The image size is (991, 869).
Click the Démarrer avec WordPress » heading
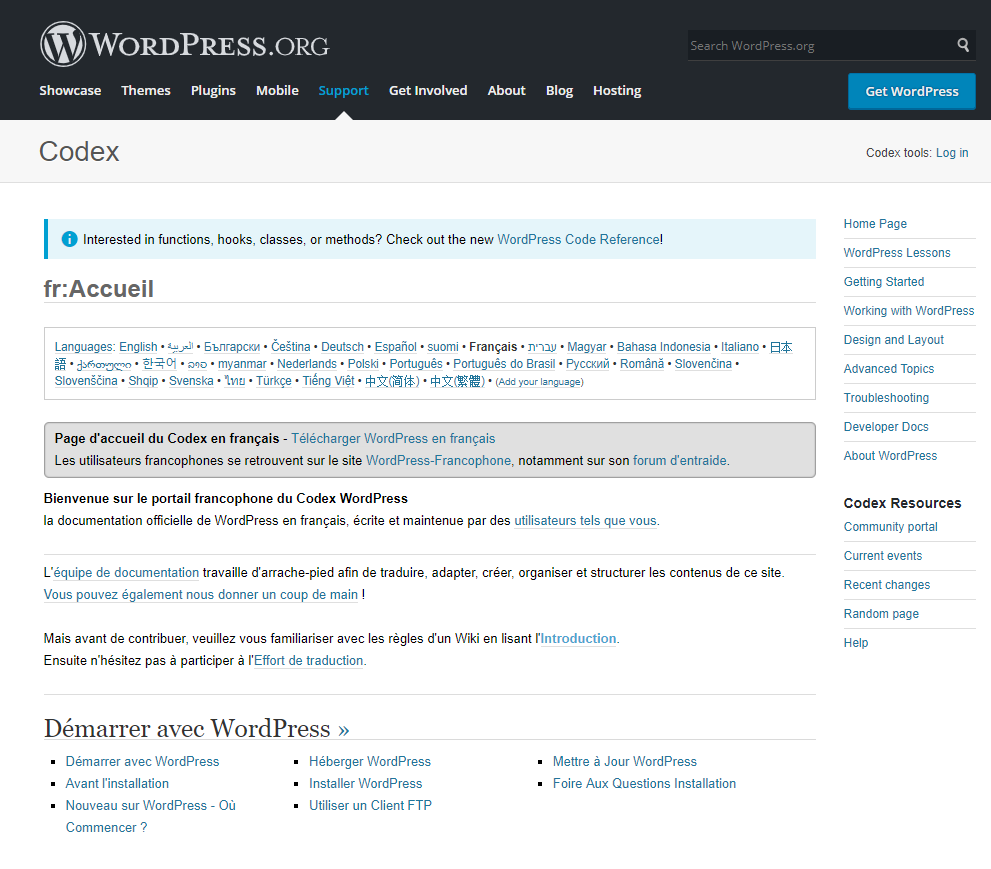pyautogui.click(x=197, y=729)
